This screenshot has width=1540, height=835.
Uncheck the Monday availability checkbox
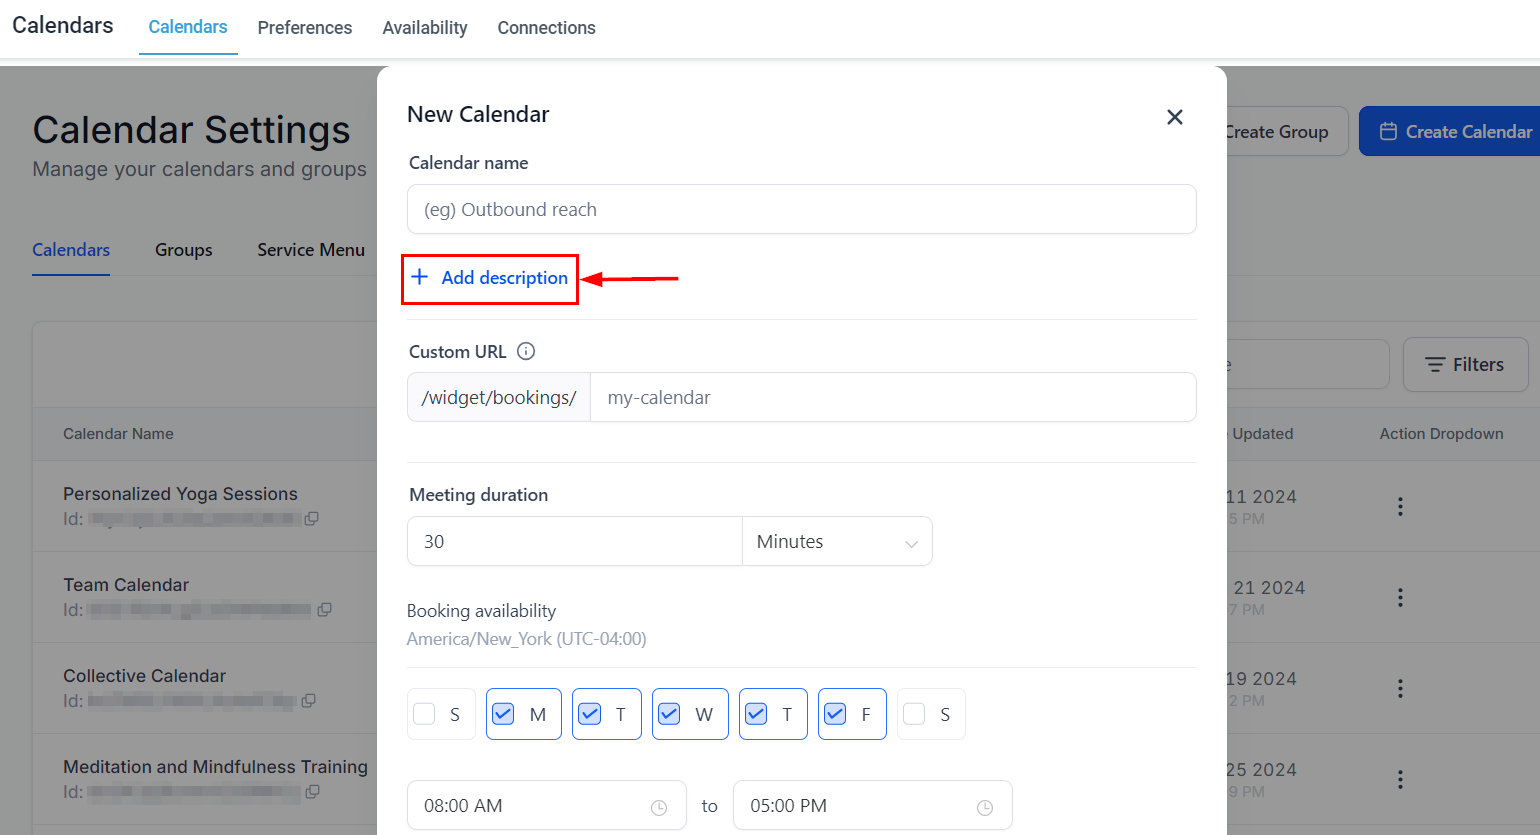[504, 714]
